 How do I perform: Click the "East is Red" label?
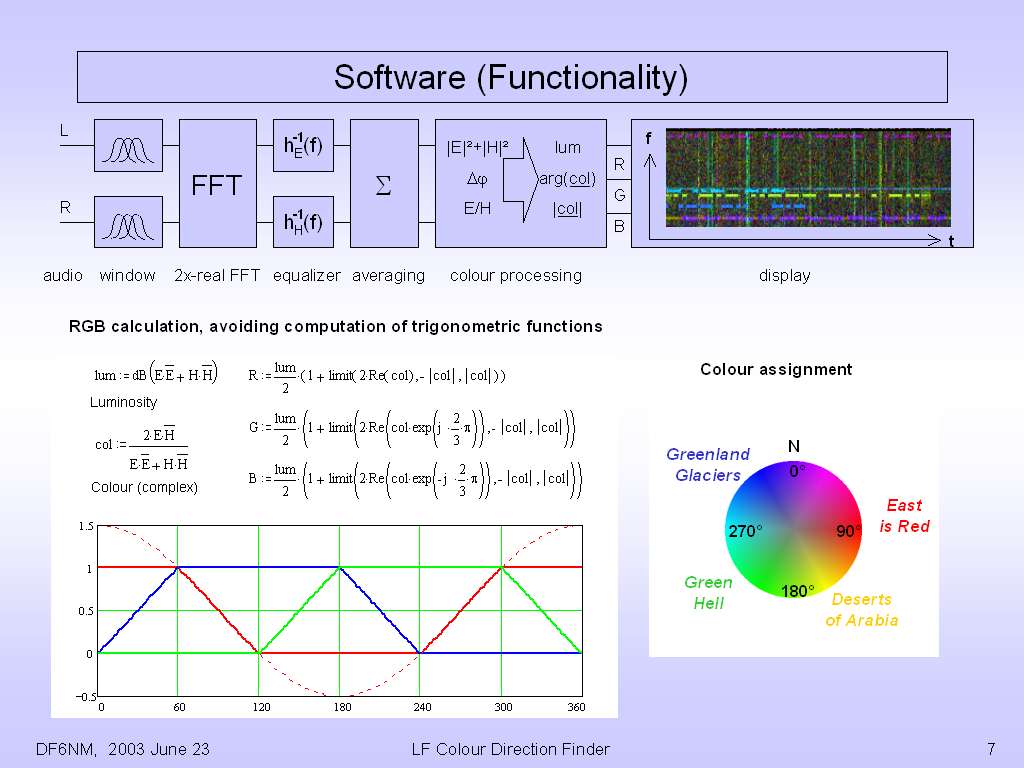904,516
